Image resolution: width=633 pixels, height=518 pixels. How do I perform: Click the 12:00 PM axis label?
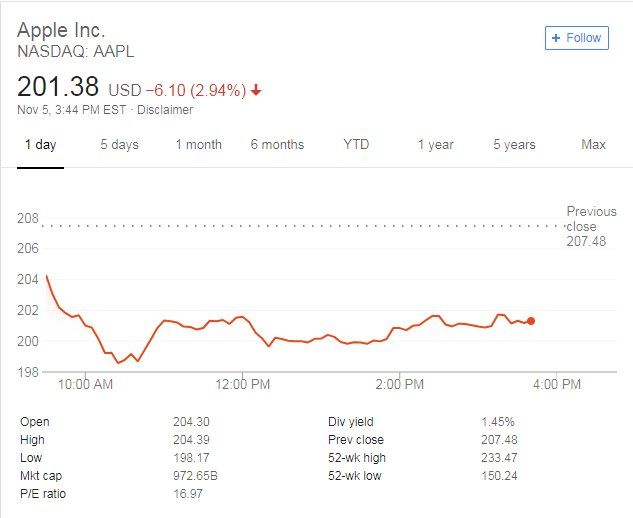pos(244,384)
